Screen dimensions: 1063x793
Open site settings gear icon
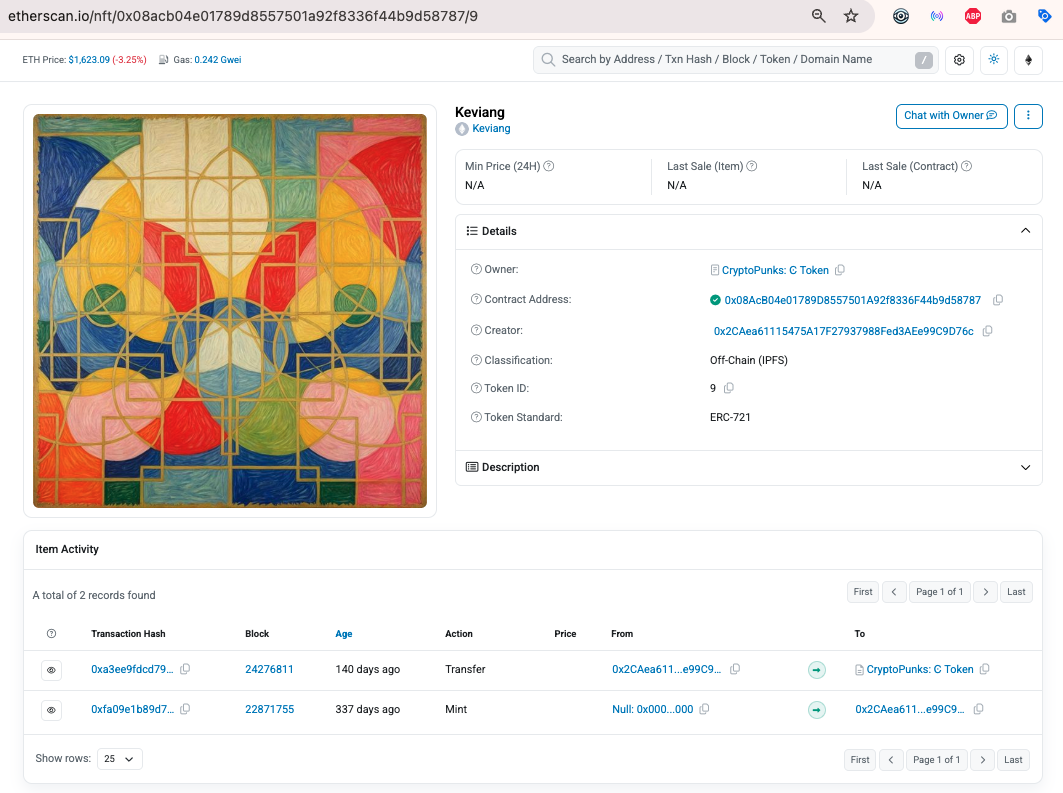click(959, 60)
